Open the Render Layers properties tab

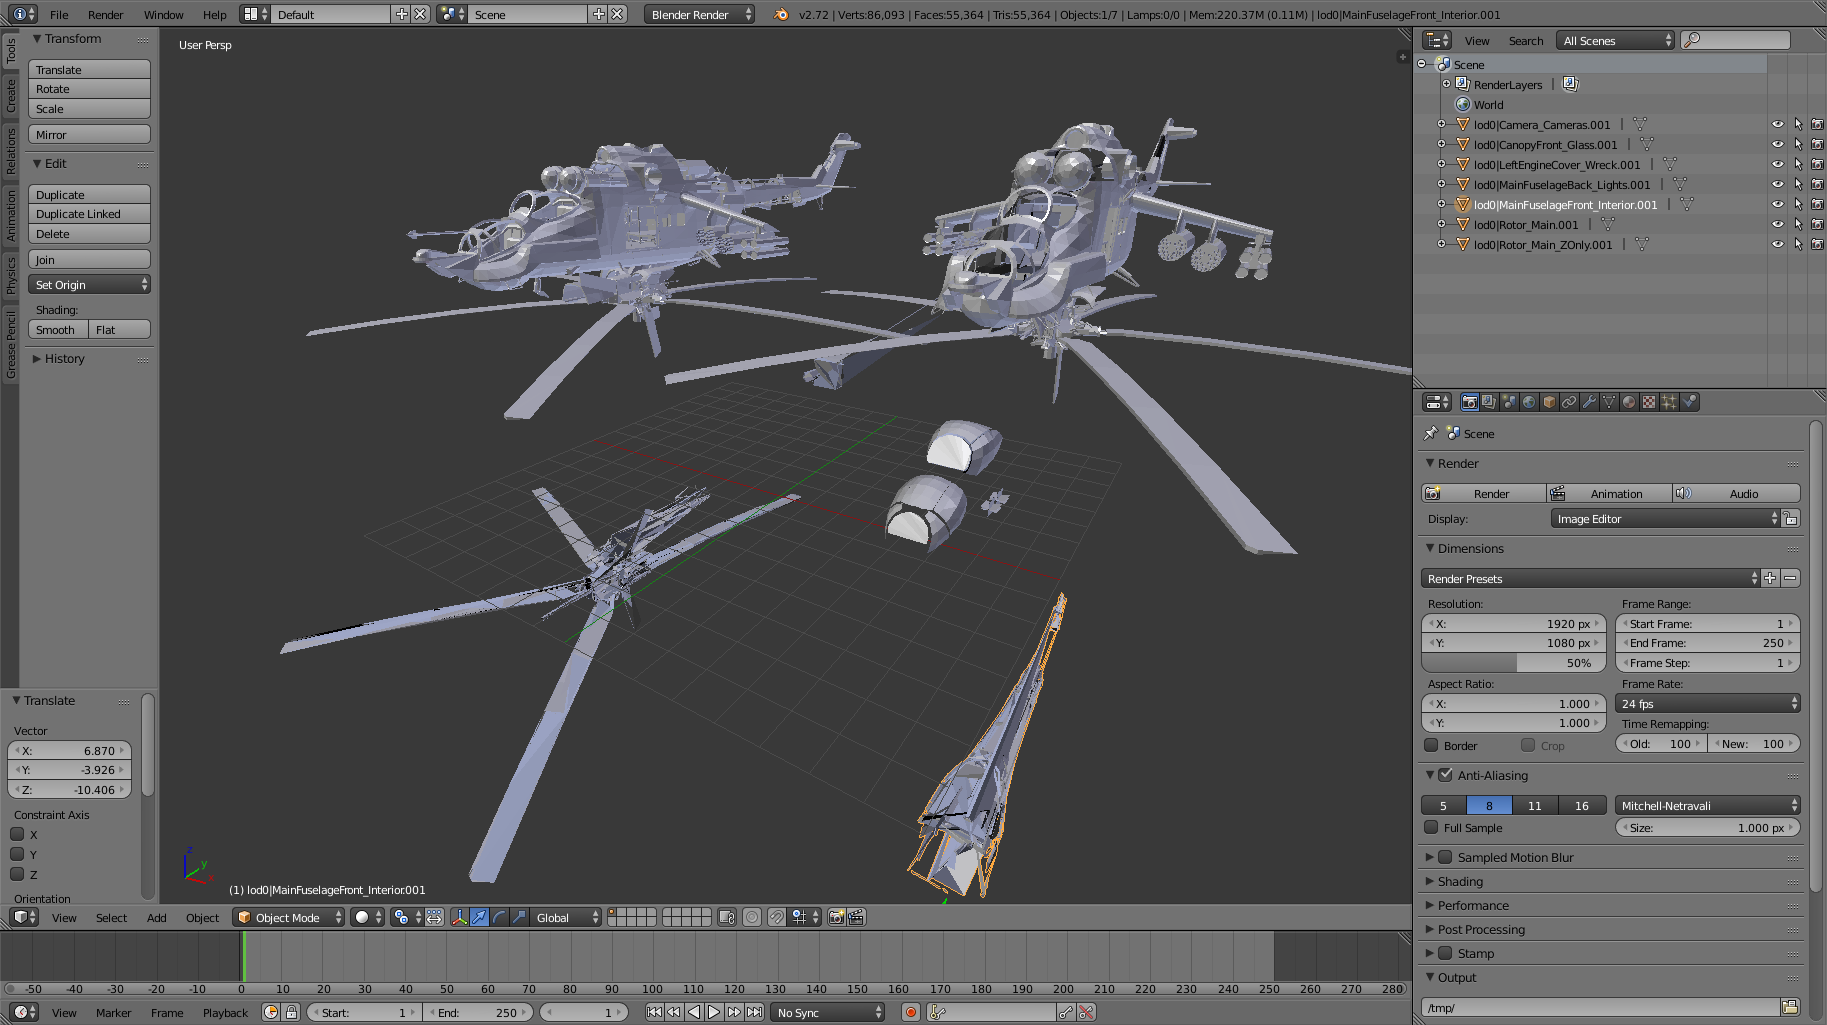click(x=1489, y=402)
